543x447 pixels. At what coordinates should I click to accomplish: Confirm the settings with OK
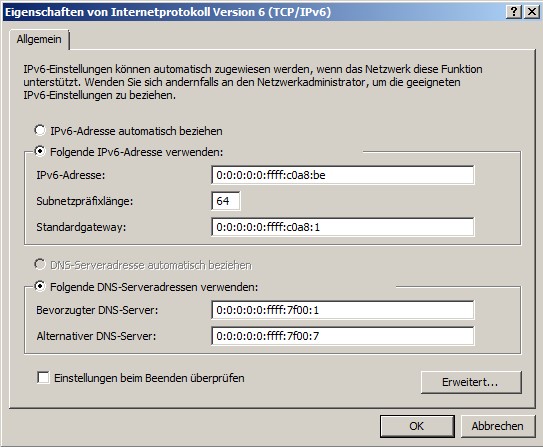pyautogui.click(x=417, y=426)
